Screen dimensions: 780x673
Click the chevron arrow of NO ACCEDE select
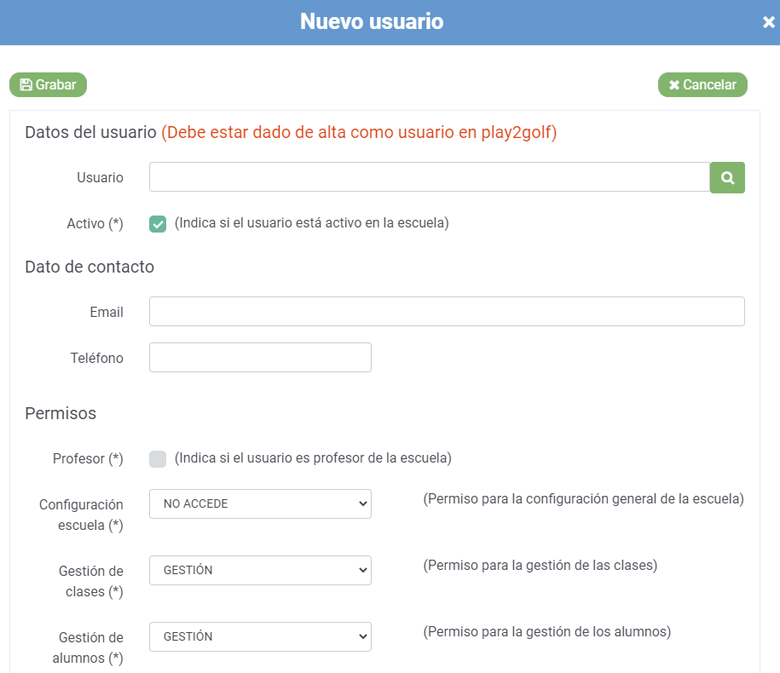(363, 504)
